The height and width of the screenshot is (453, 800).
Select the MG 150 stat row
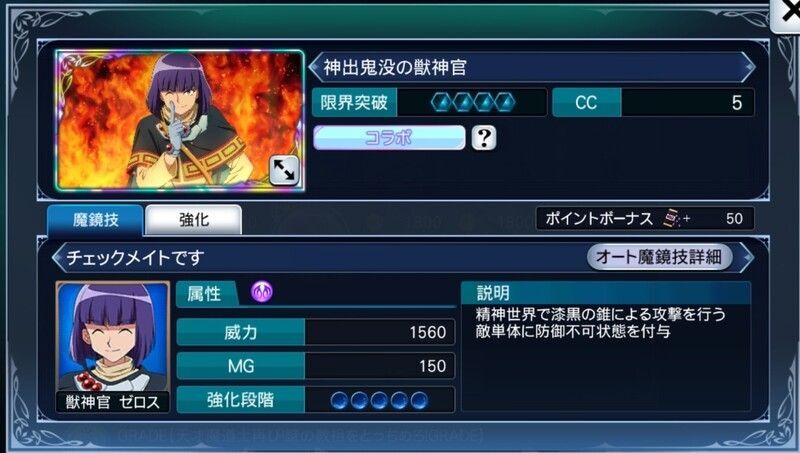pyautogui.click(x=316, y=366)
